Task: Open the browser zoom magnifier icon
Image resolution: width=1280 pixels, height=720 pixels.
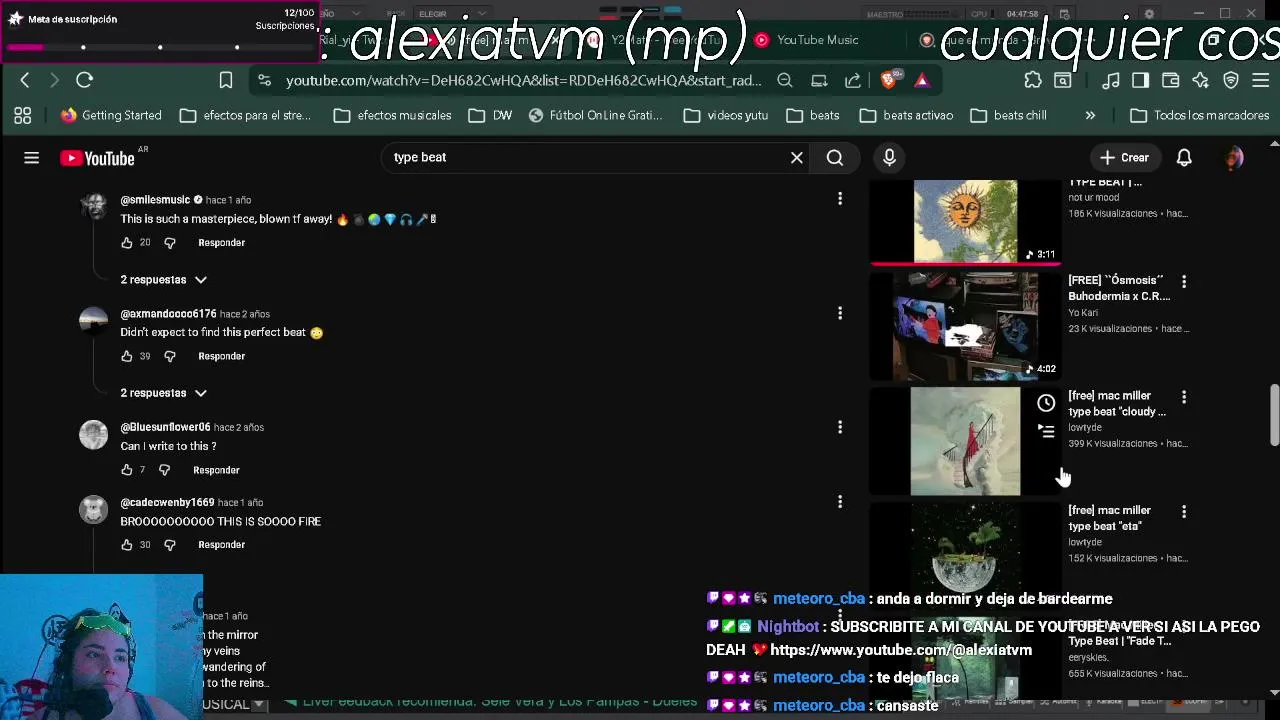Action: [x=785, y=80]
